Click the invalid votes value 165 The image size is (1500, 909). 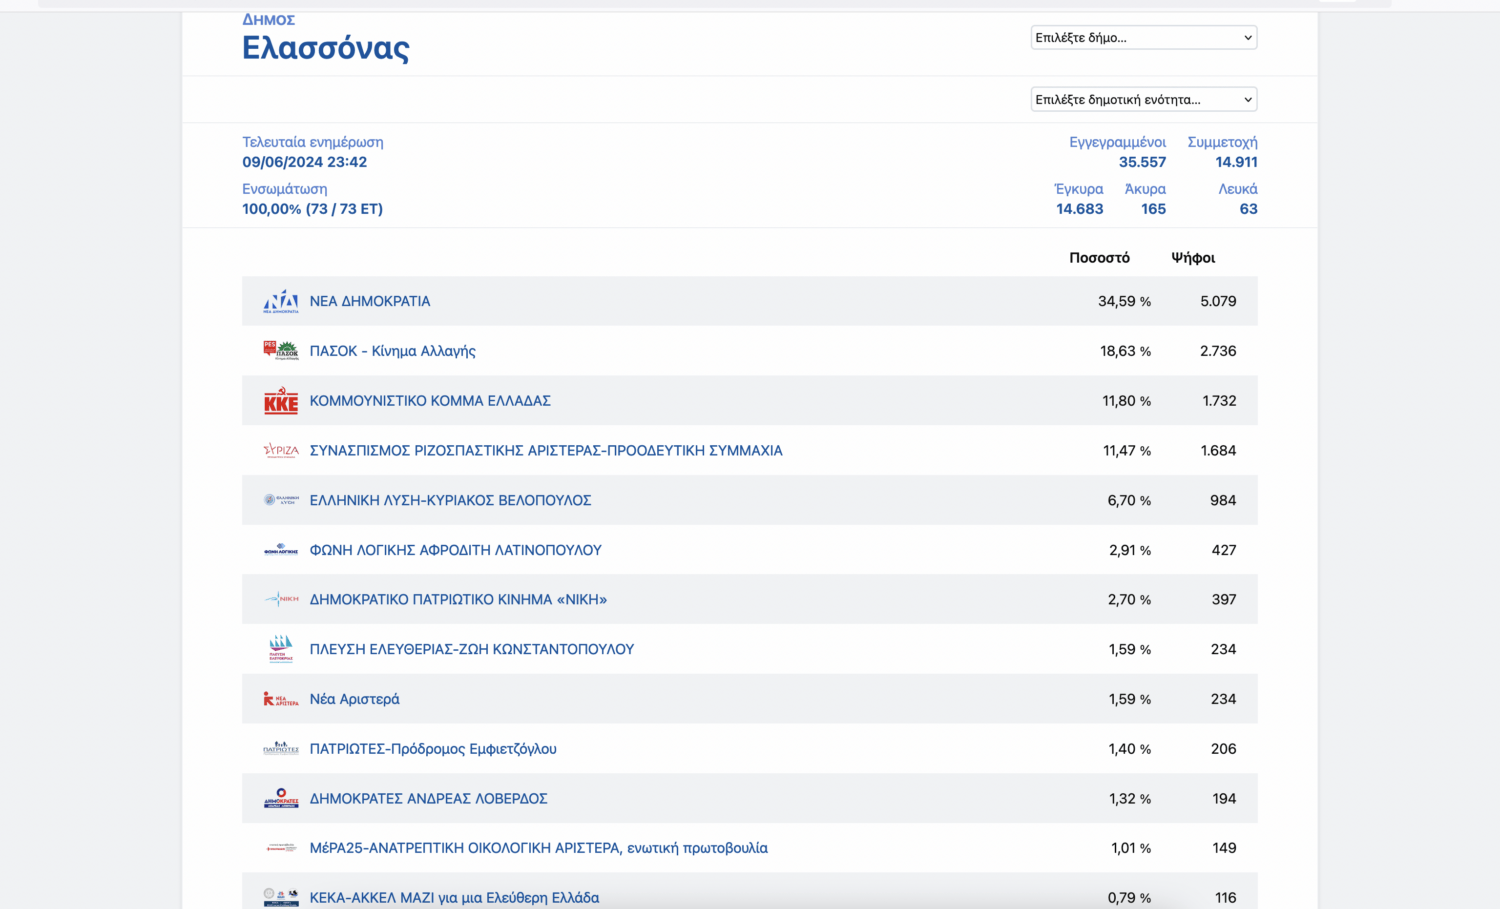[x=1154, y=209]
